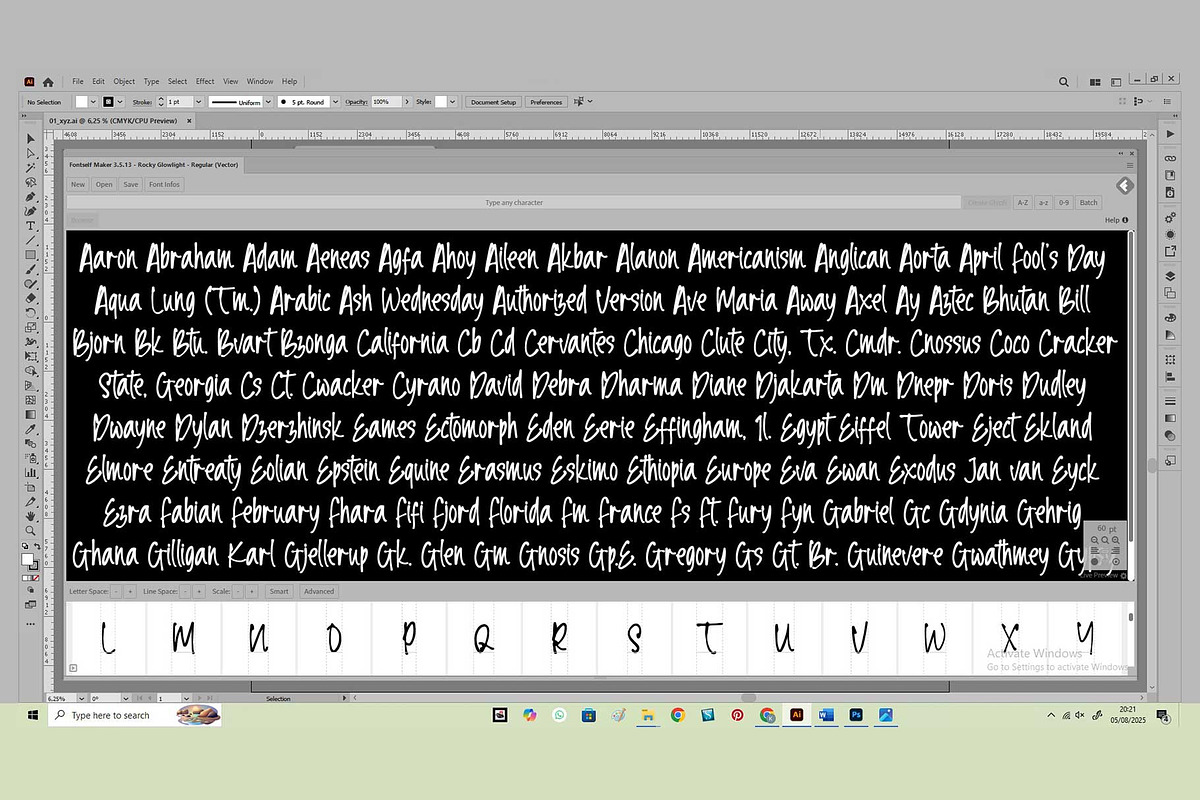Click the Batch button
This screenshot has height=800, width=1200.
coord(1089,203)
